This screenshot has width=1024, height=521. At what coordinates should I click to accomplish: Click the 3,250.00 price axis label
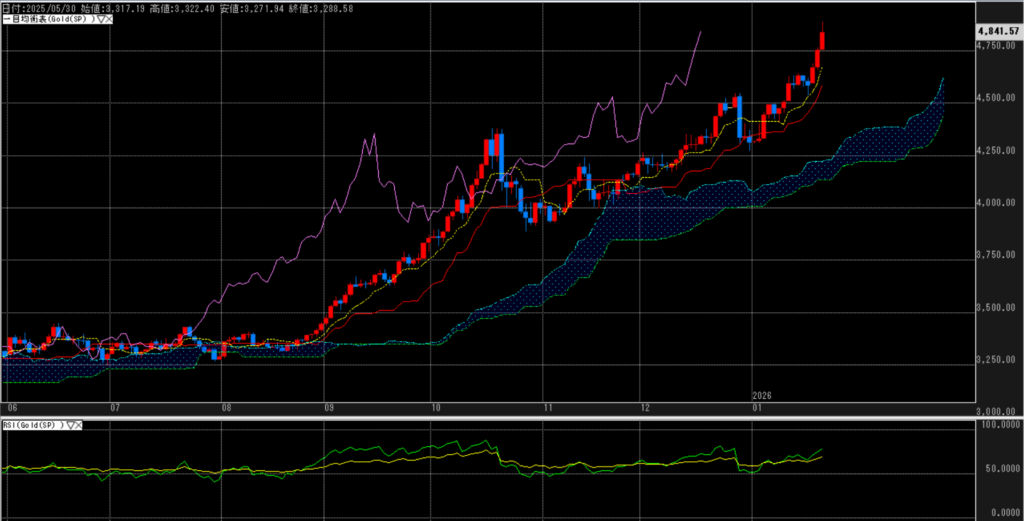click(x=997, y=359)
